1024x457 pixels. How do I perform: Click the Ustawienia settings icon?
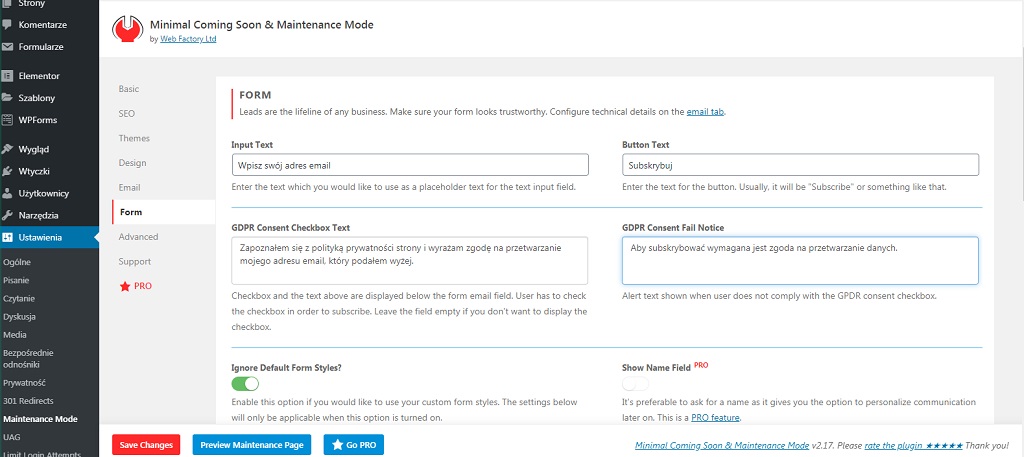pos(7,238)
